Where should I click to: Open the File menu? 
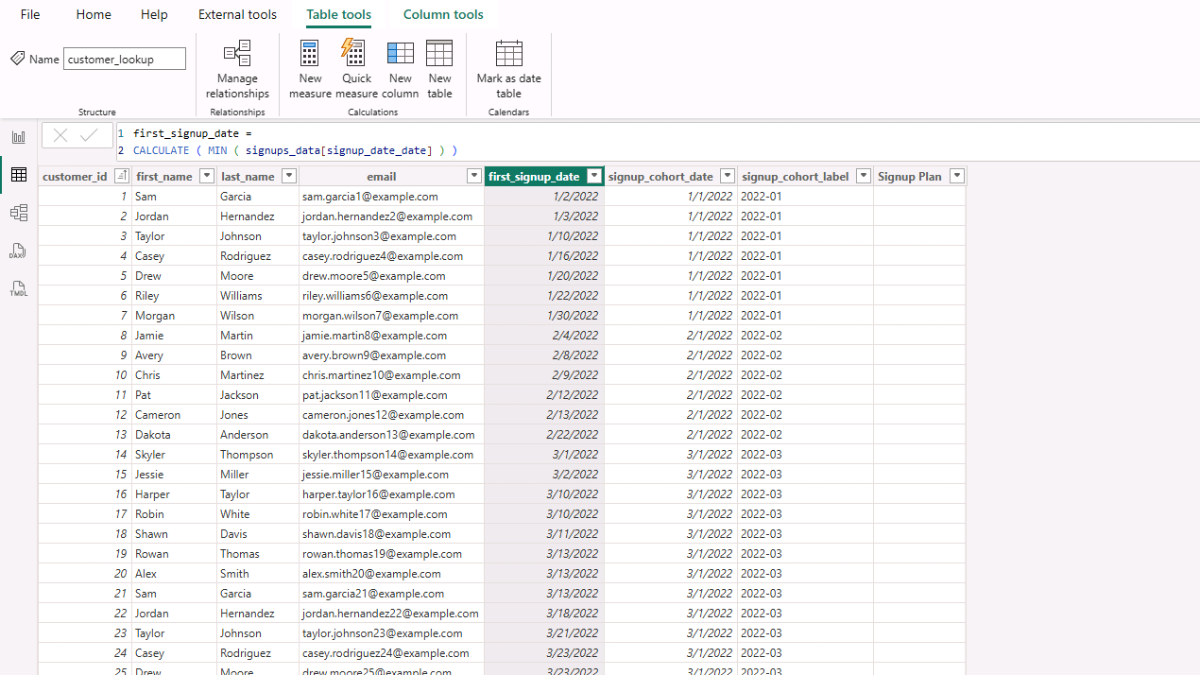30,15
